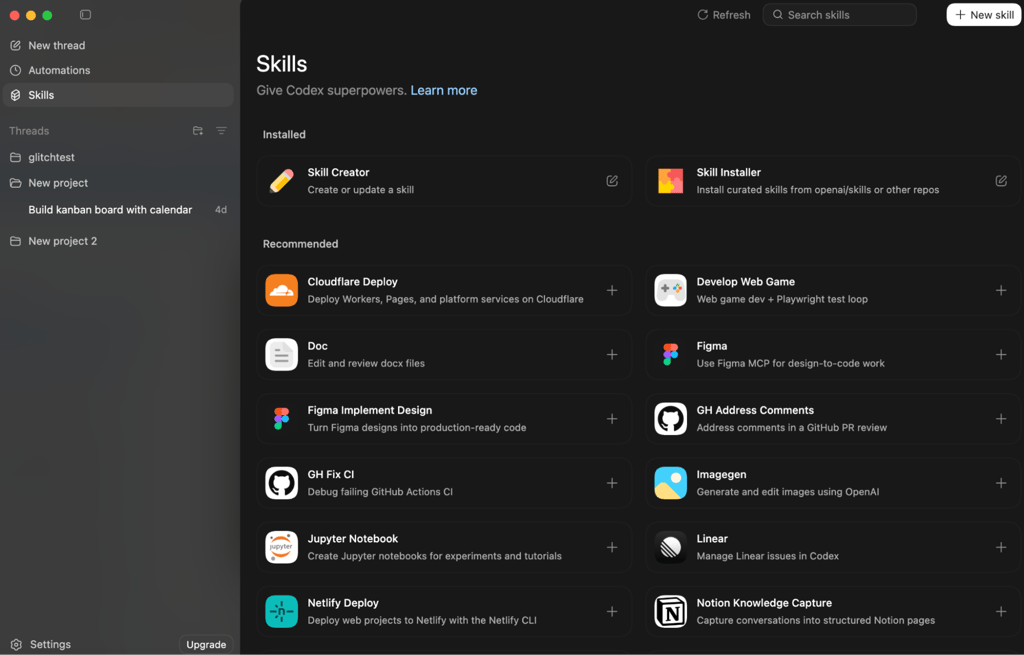
Task: Click the Figma Implement Design logo
Action: [x=281, y=419]
